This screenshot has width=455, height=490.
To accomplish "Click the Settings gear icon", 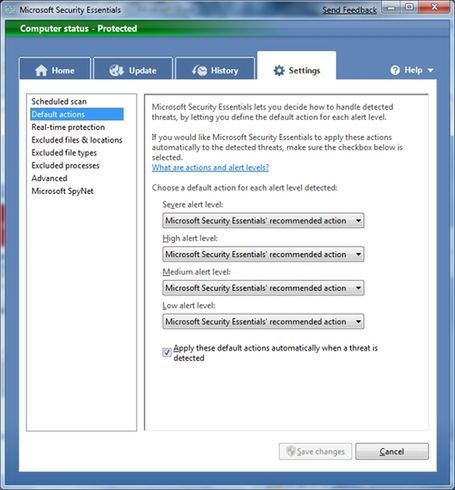I will click(x=279, y=70).
